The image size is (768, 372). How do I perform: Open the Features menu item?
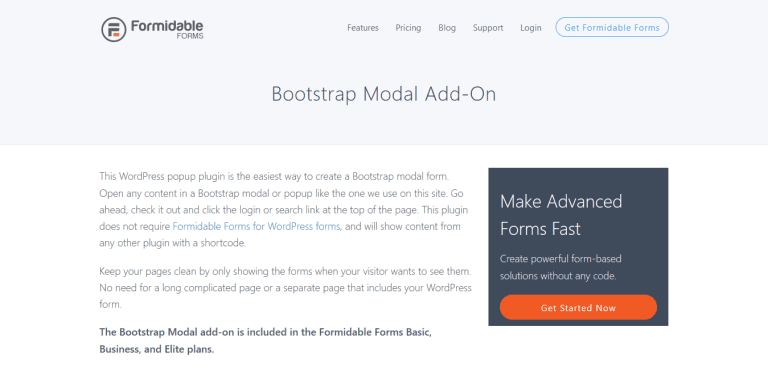coord(363,28)
